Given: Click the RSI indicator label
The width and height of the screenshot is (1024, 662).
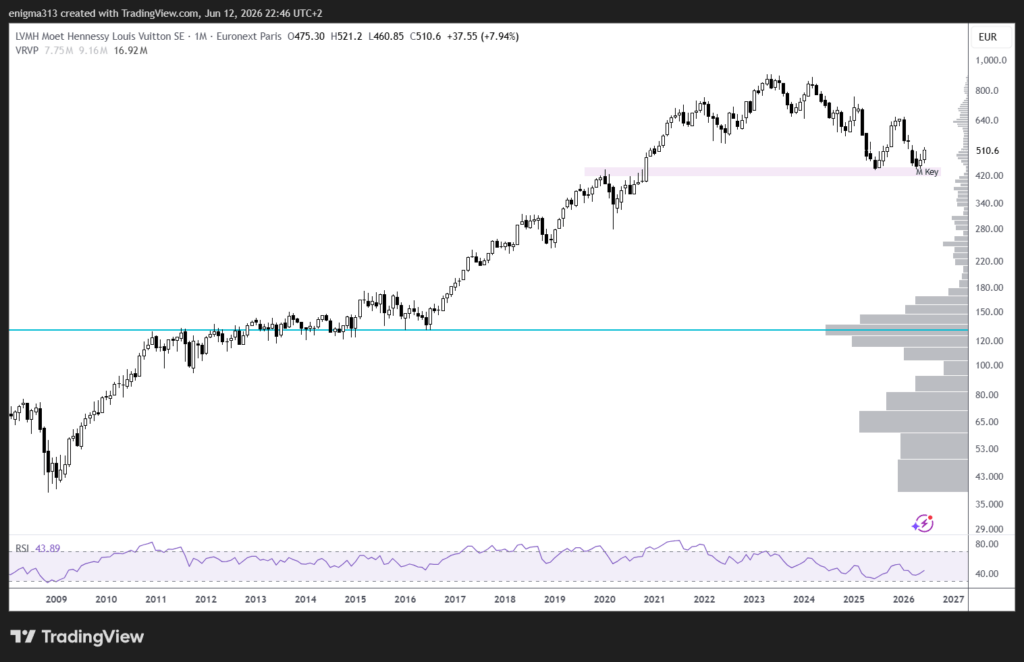Looking at the screenshot, I should pyautogui.click(x=22, y=548).
